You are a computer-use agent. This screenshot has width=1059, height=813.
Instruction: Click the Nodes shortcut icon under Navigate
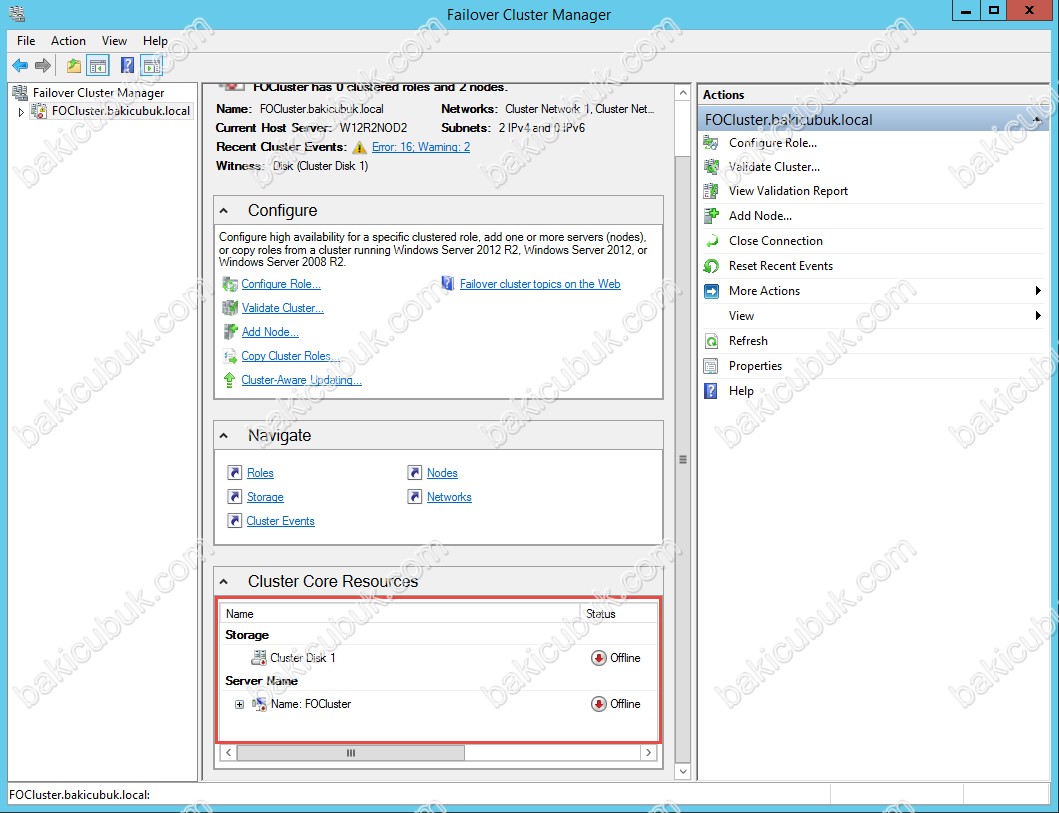(415, 473)
